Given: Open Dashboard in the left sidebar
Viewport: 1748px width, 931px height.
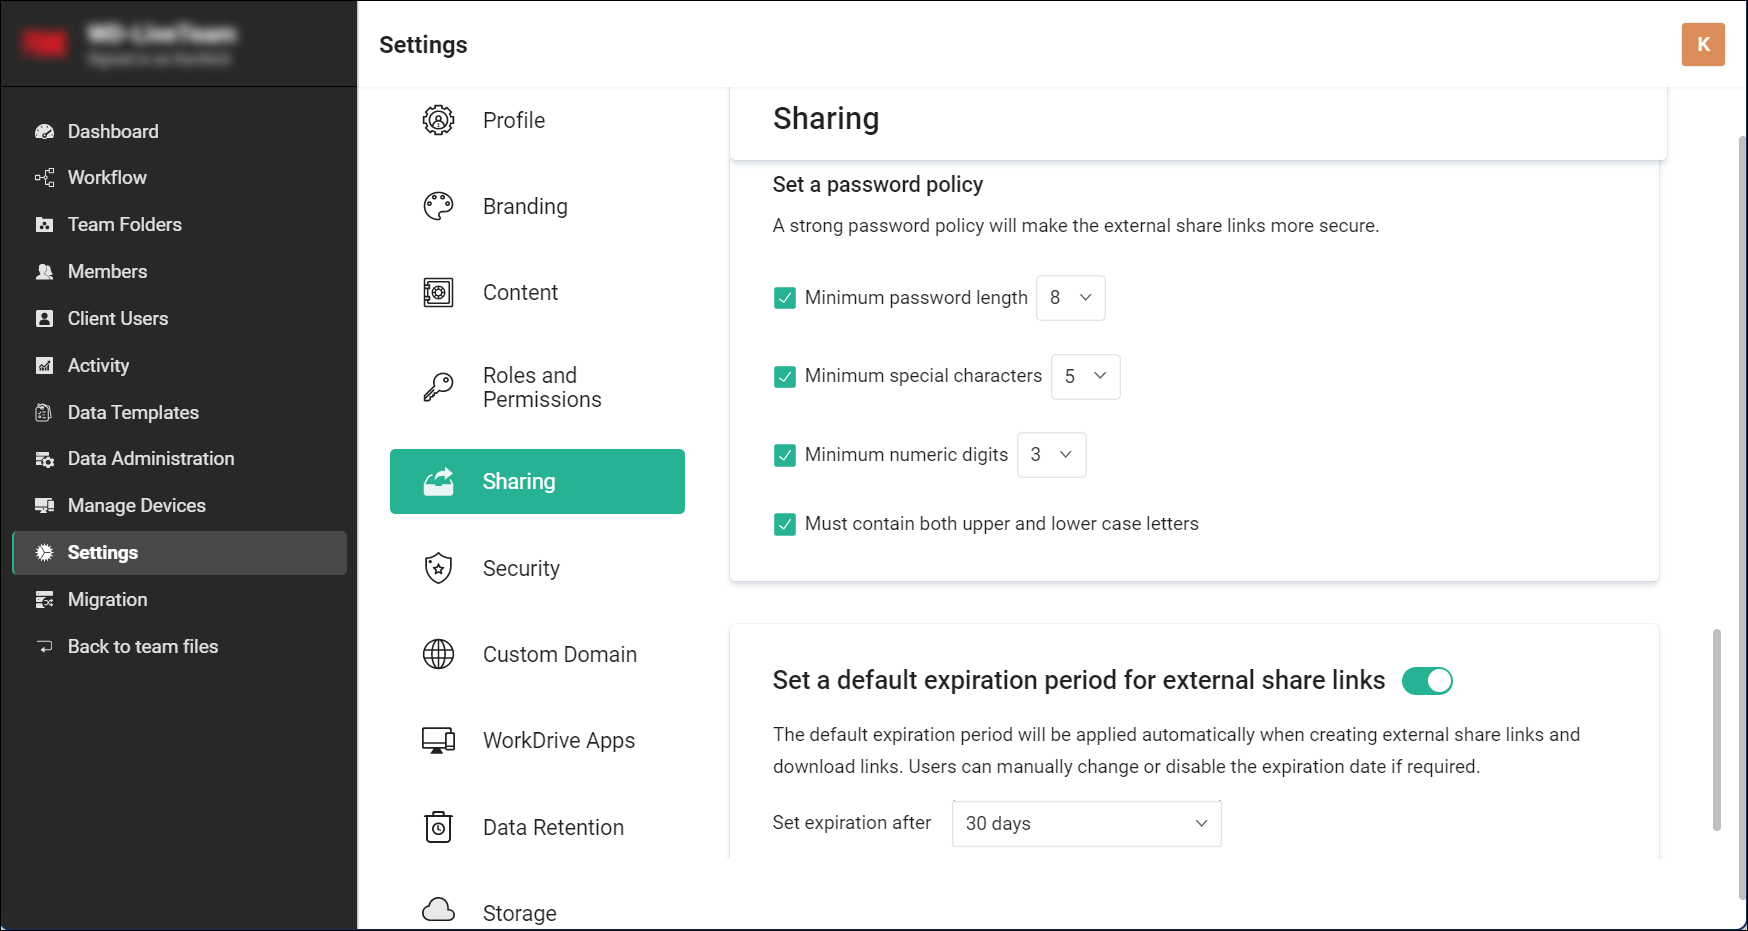Looking at the screenshot, I should (112, 131).
